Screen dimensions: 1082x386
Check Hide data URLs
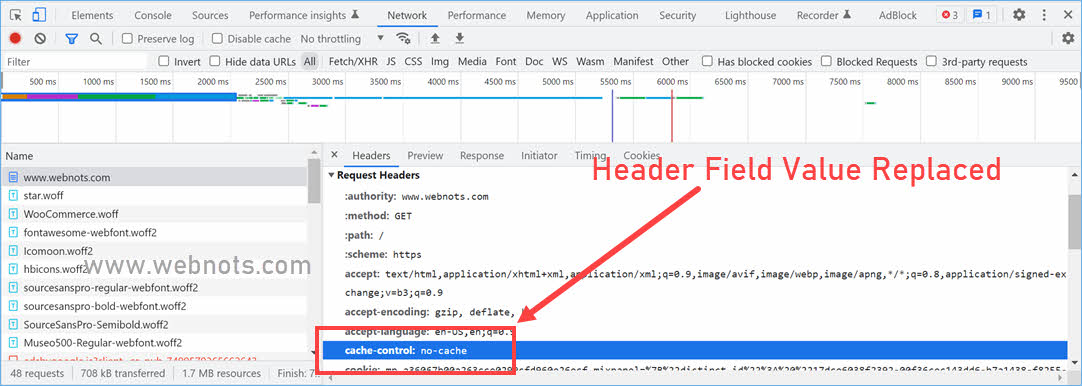click(215, 61)
